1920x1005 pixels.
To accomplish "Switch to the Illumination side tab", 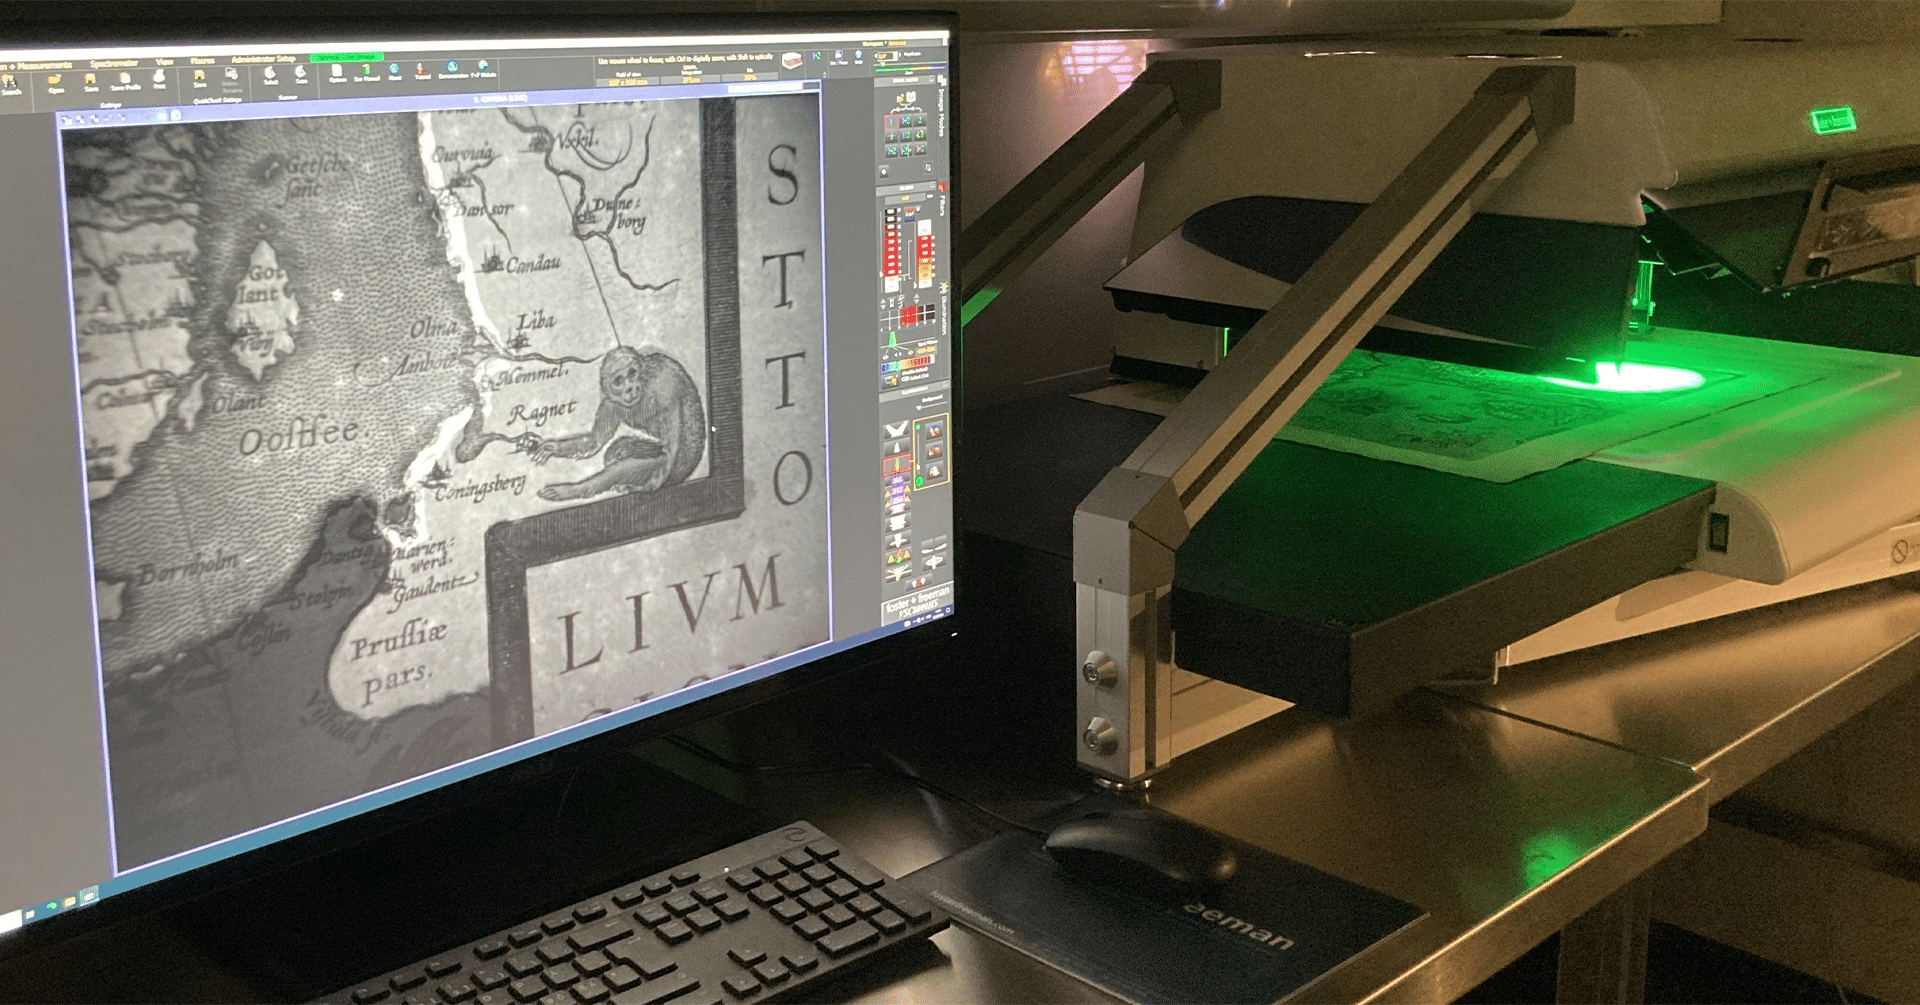I will 944,311.
